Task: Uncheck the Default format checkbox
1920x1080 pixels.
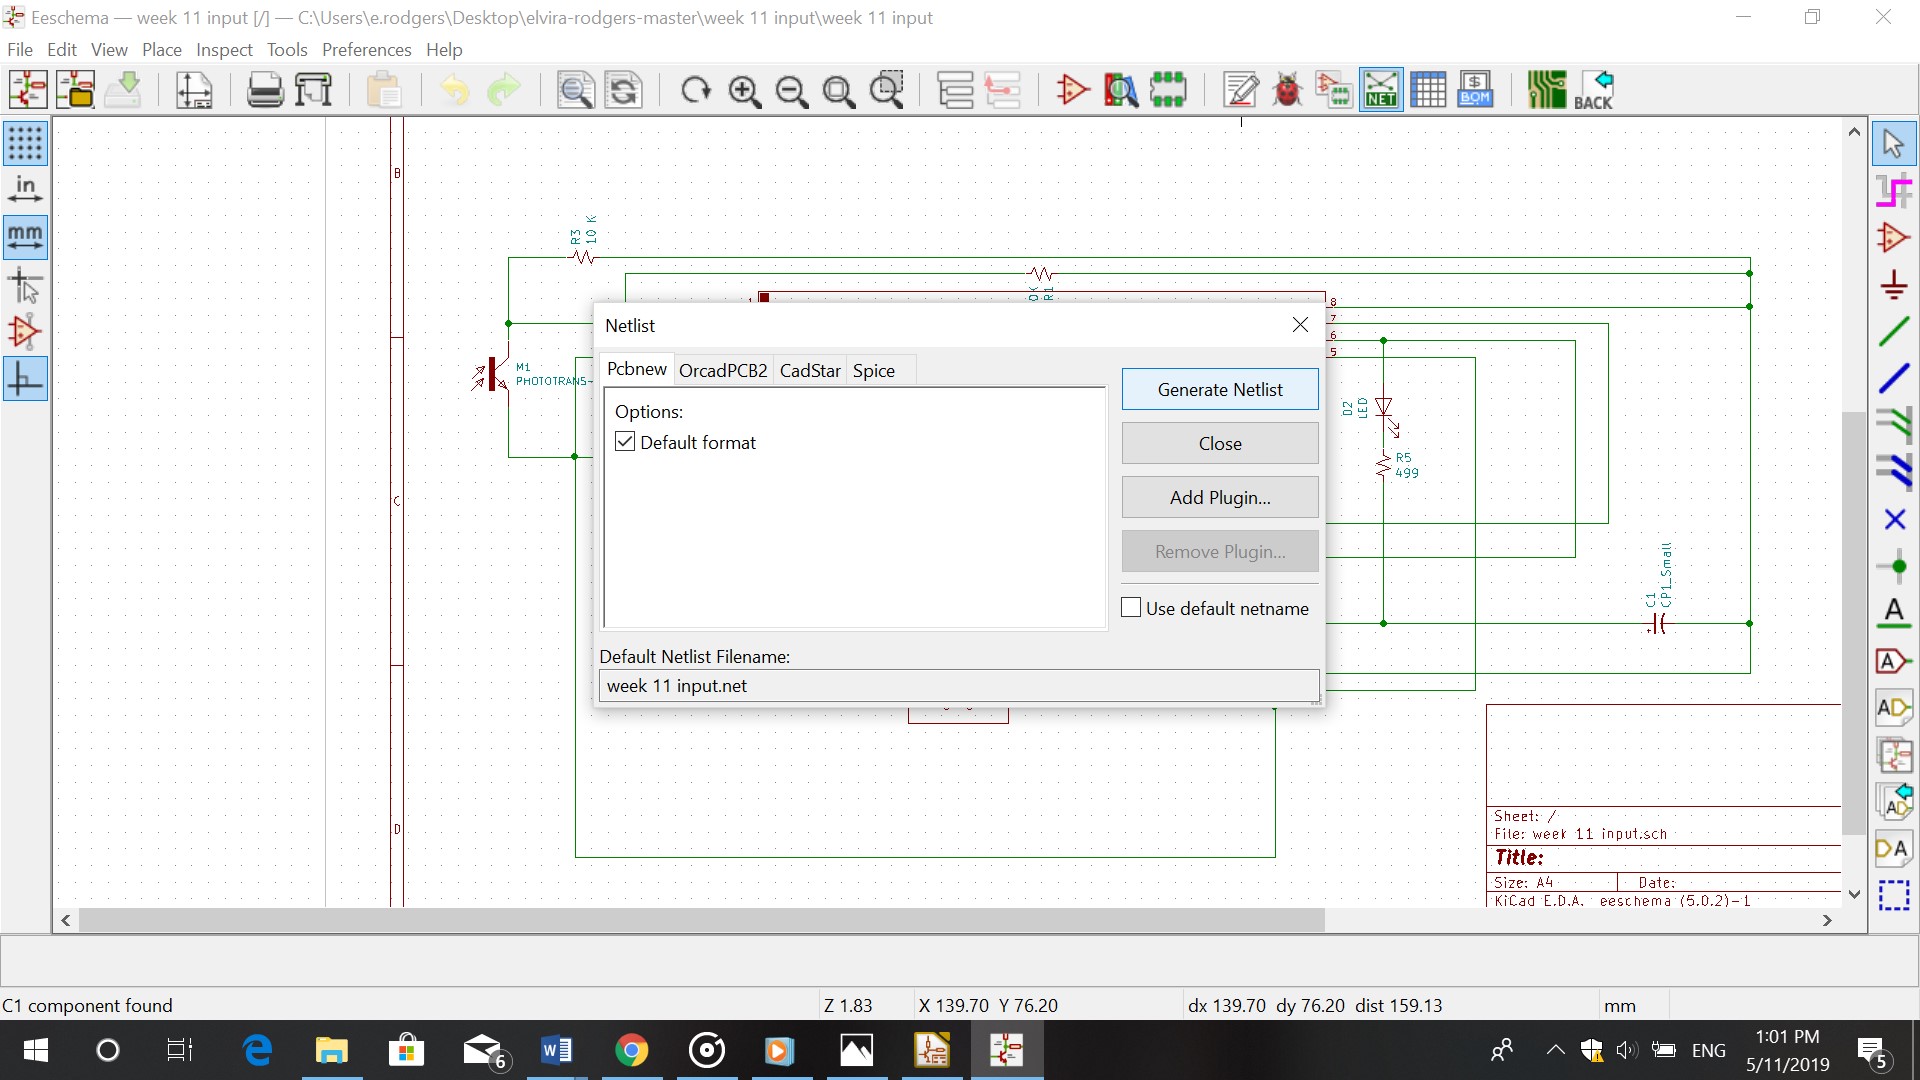Action: tap(625, 442)
